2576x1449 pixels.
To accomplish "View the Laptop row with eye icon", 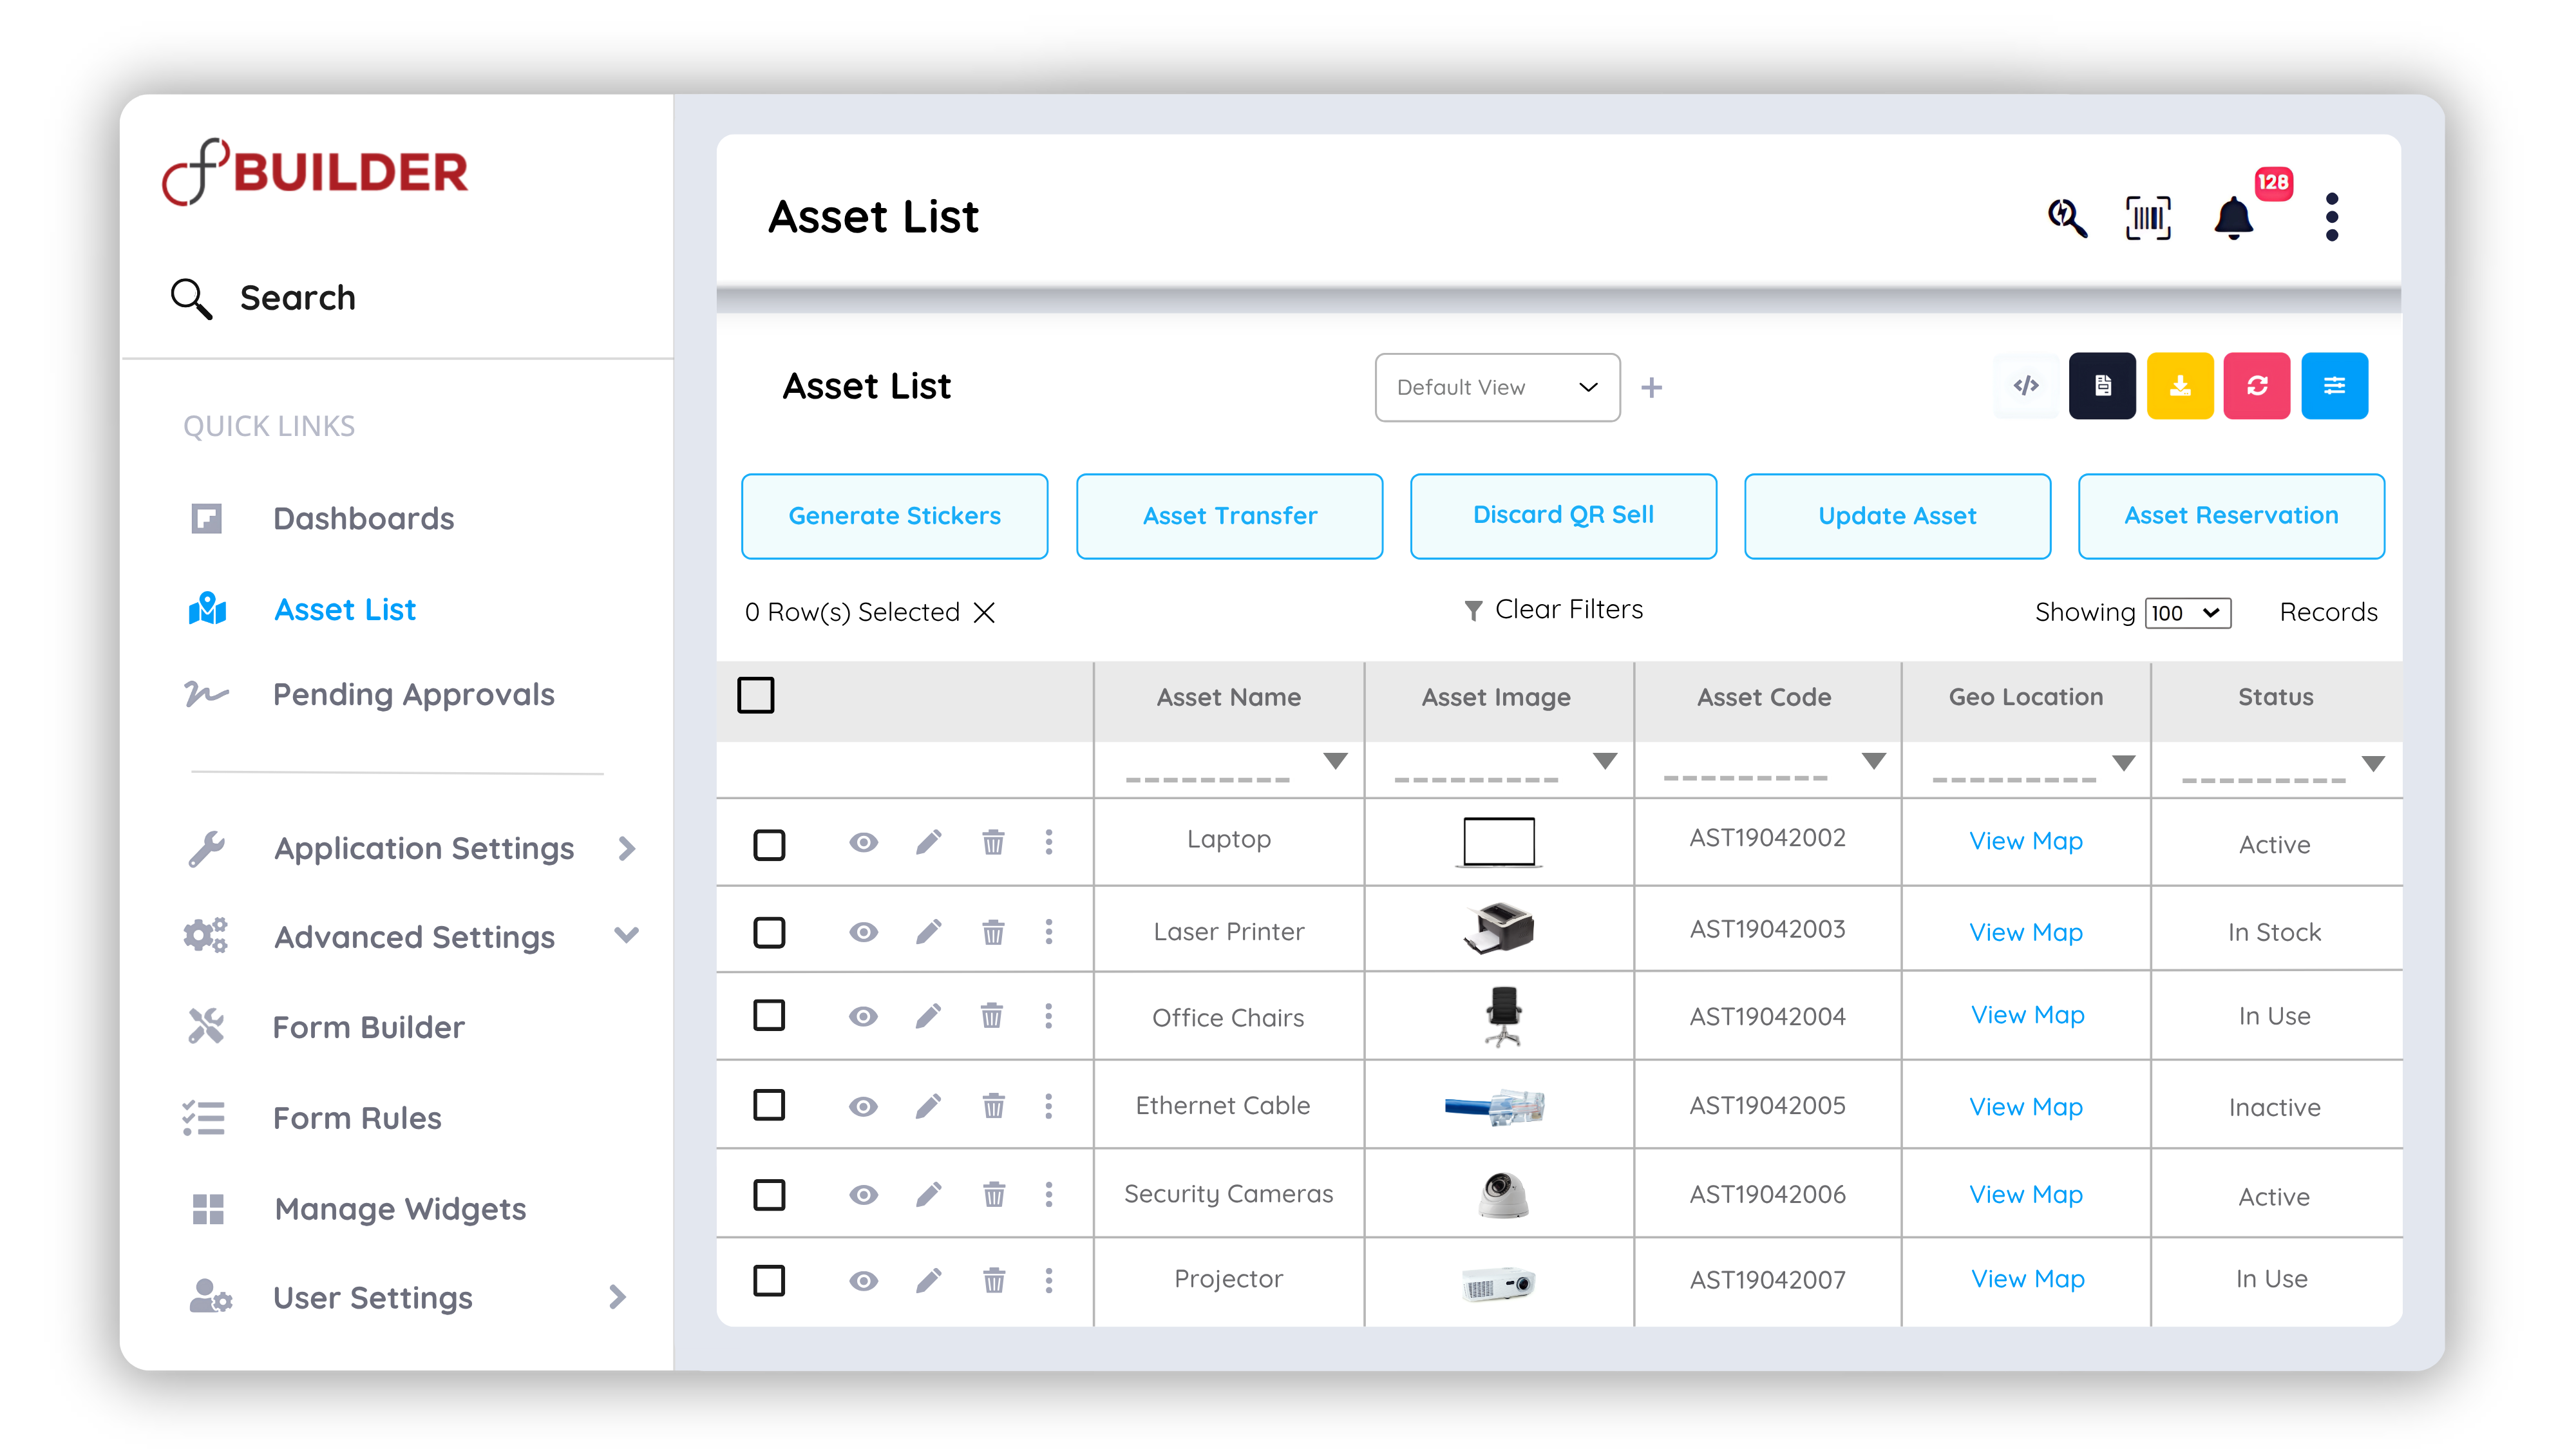I will [x=864, y=842].
